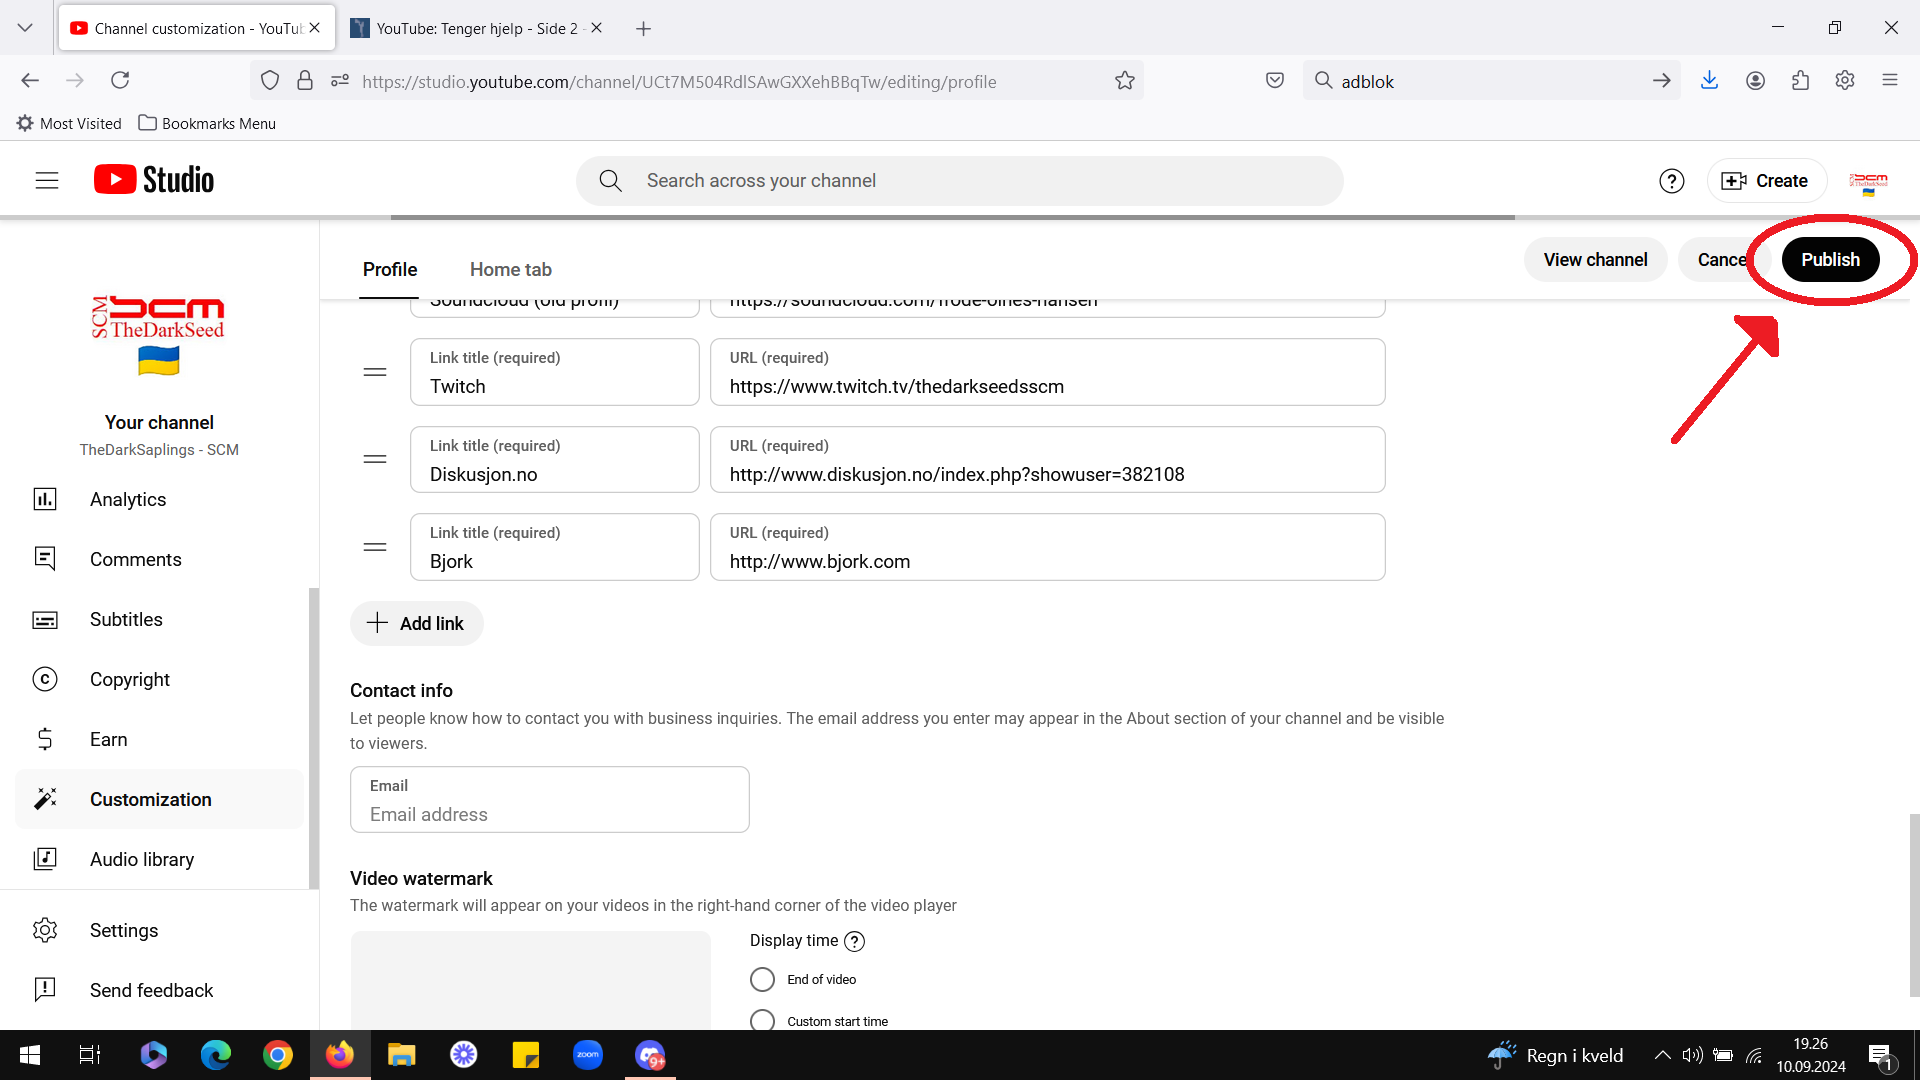Image resolution: width=1920 pixels, height=1080 pixels.
Task: Click the adblok browser search box
Action: click(x=1492, y=81)
